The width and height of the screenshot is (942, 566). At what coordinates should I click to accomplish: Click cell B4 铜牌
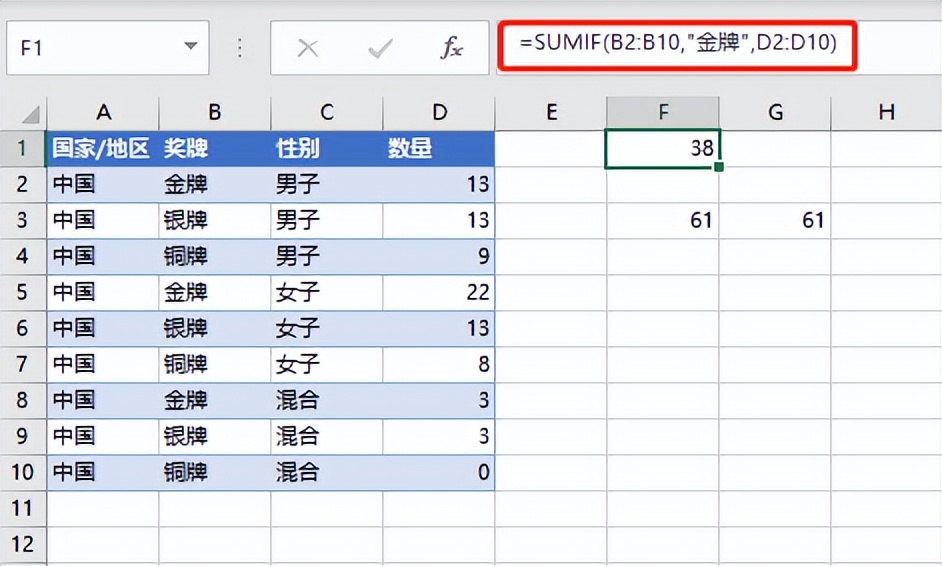[215, 257]
